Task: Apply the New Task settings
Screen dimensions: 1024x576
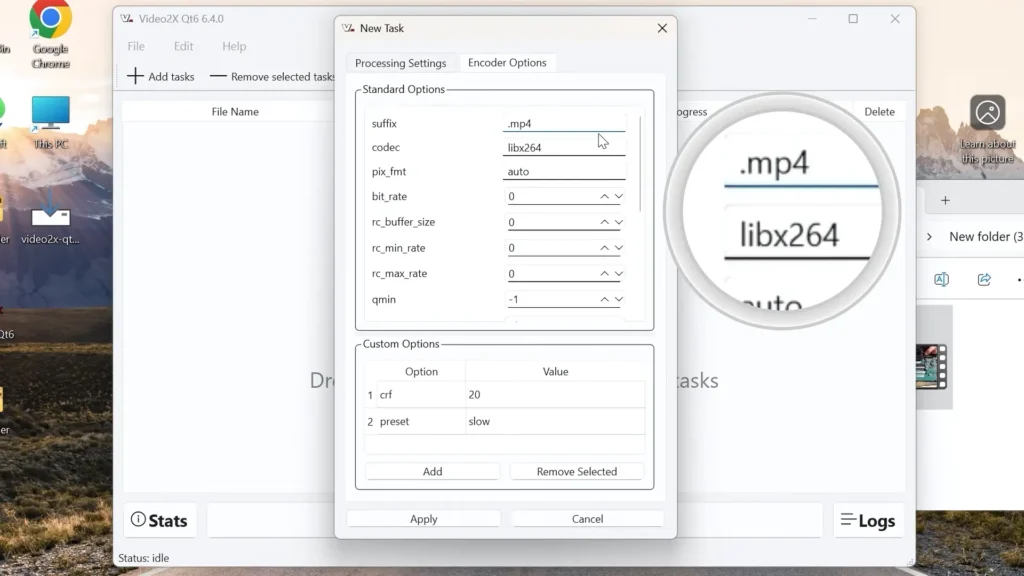Action: point(423,519)
